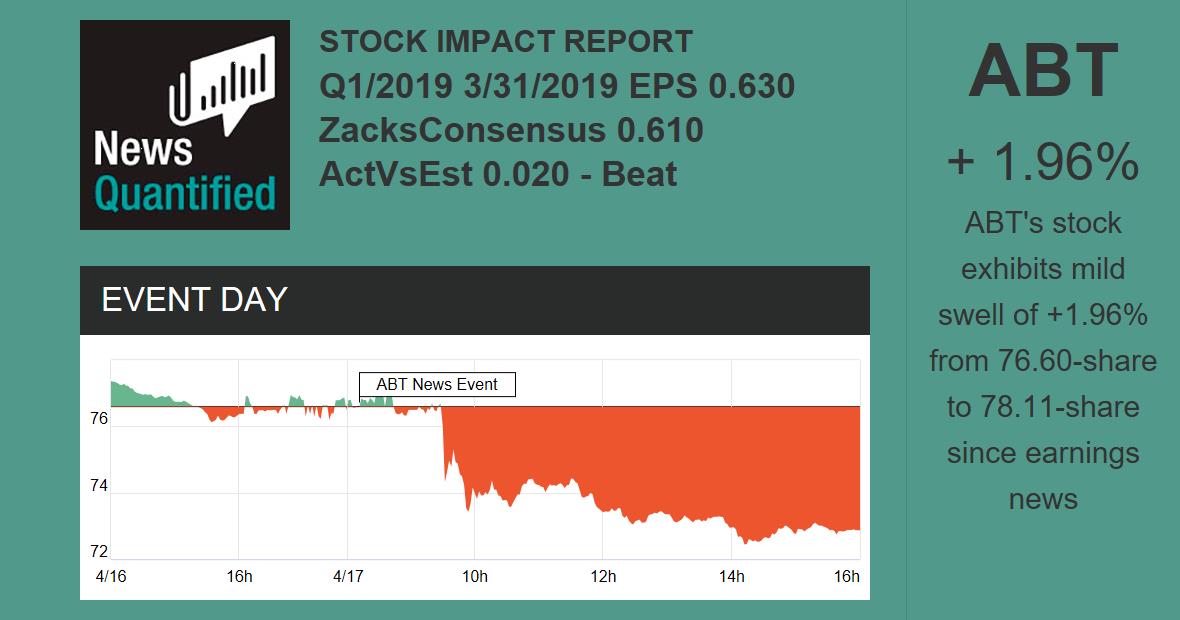
Task: Click the ABT News Event label
Action: point(437,384)
